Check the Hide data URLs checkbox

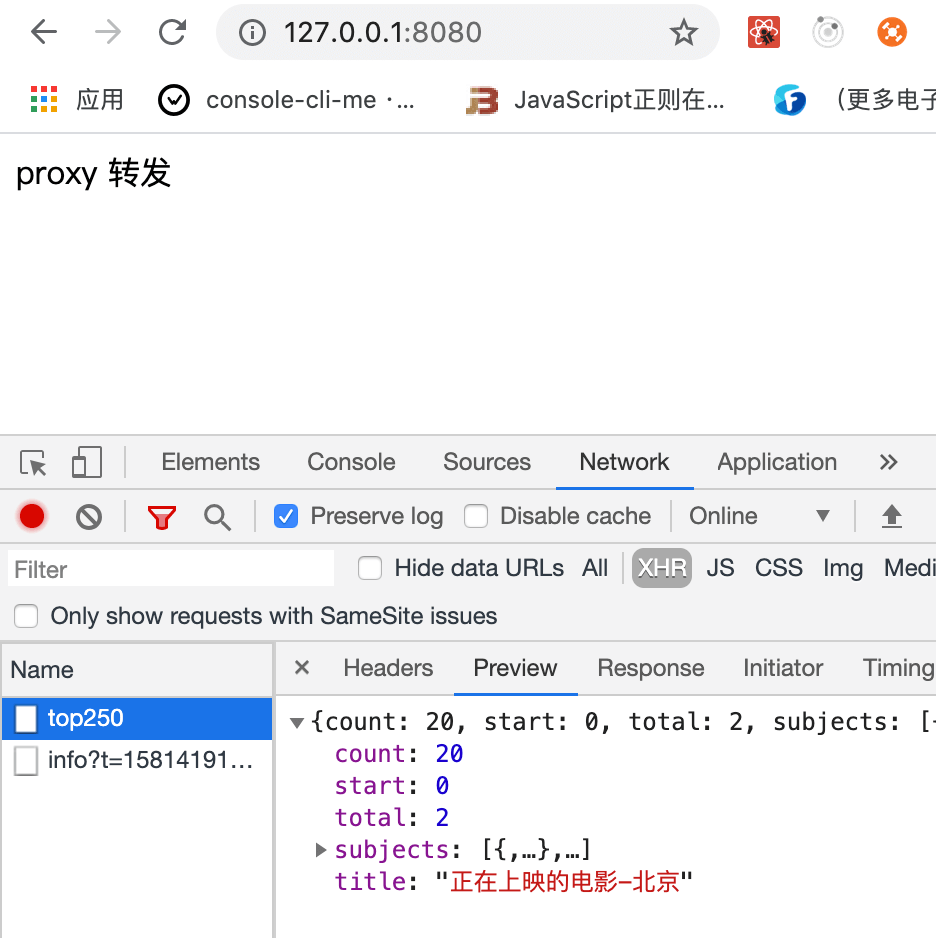[370, 569]
